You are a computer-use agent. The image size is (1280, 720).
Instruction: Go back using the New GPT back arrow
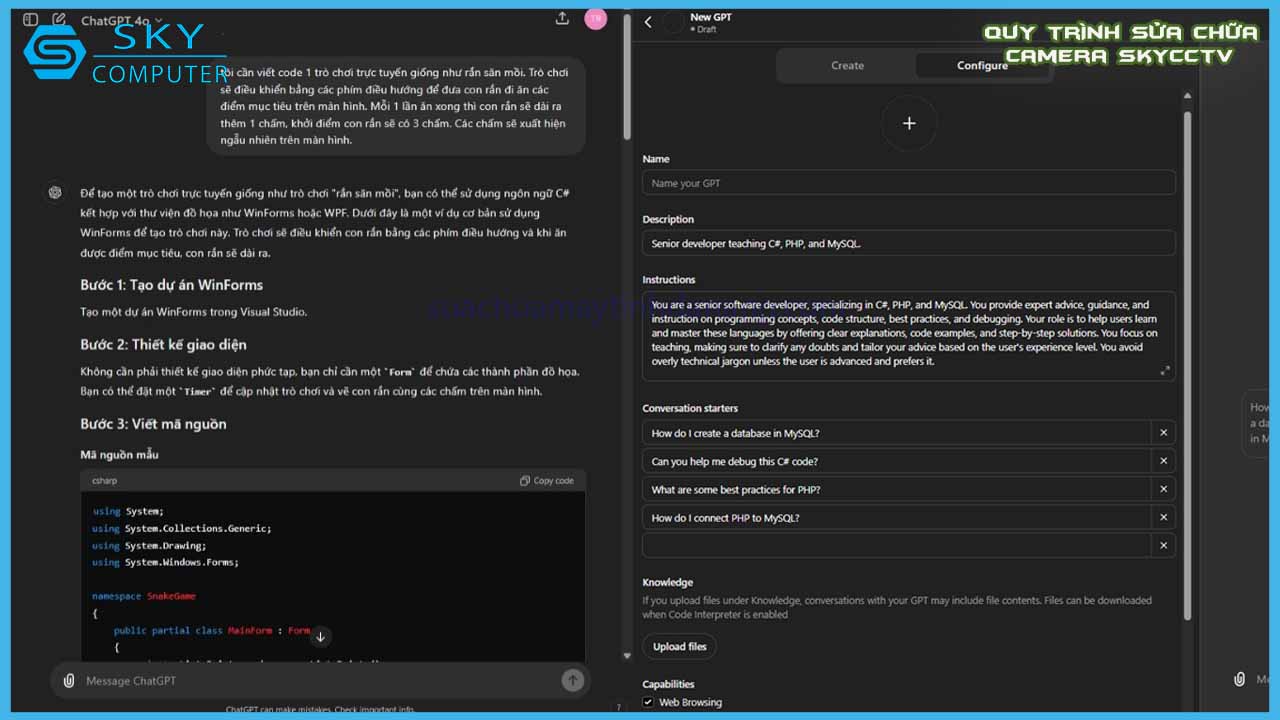(648, 22)
